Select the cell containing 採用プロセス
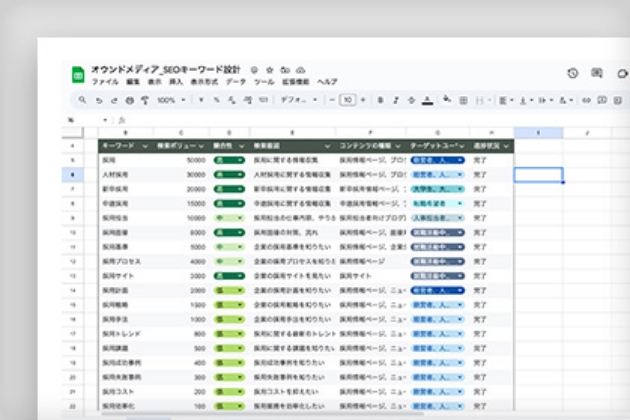This screenshot has height=420, width=630. [x=127, y=262]
